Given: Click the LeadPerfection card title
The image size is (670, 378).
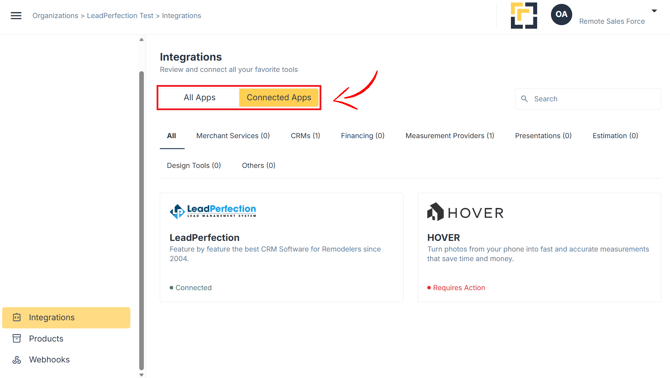Looking at the screenshot, I should (204, 237).
